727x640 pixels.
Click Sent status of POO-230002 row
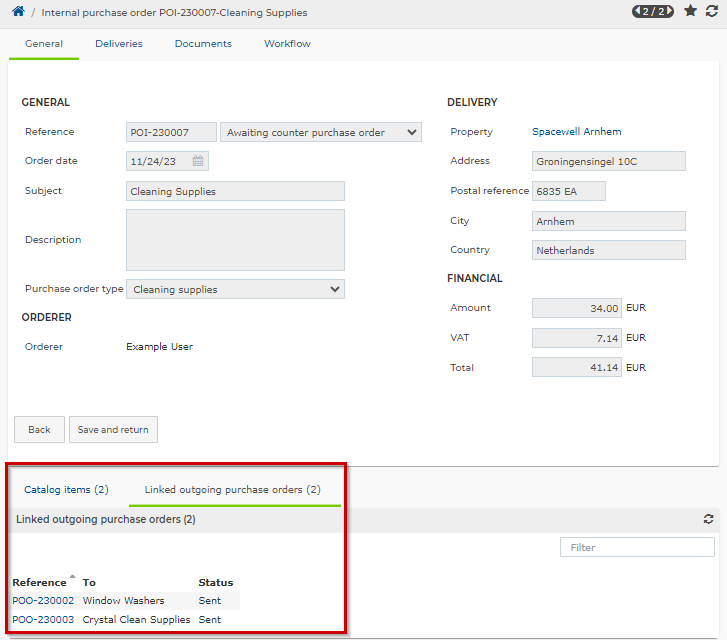tap(210, 601)
